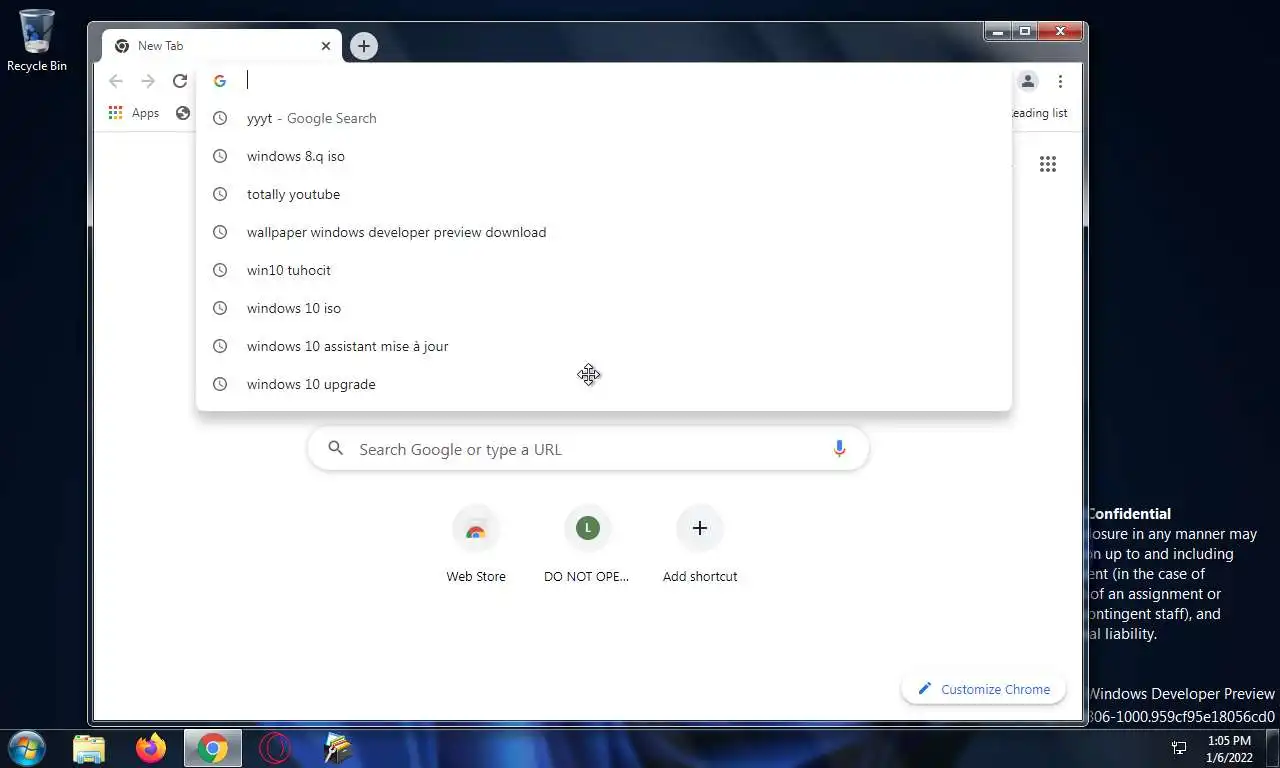The height and width of the screenshot is (768, 1280).
Task: Select the 'windows 10 iso' suggestion
Action: (604, 308)
